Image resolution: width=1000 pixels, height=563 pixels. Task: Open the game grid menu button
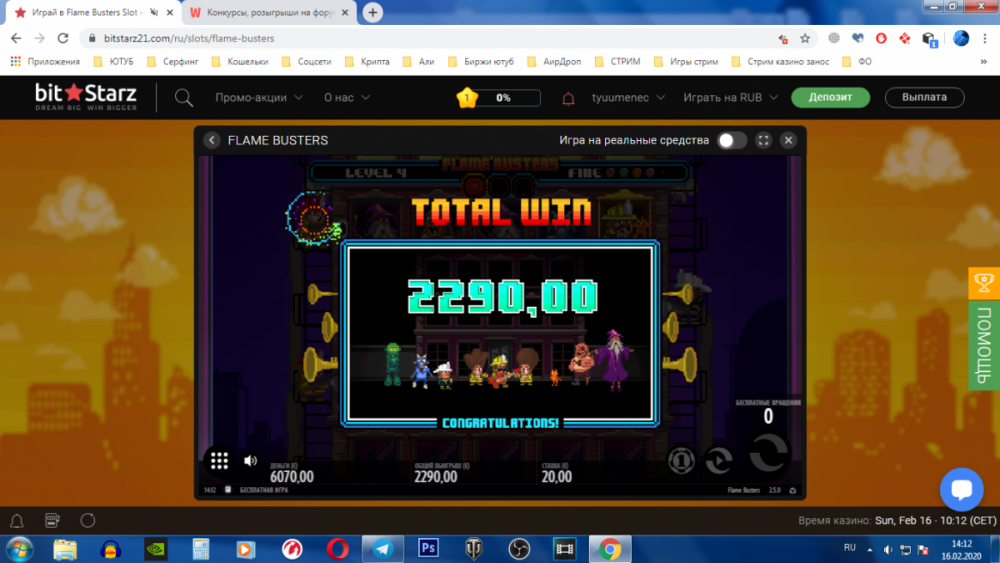click(x=220, y=461)
